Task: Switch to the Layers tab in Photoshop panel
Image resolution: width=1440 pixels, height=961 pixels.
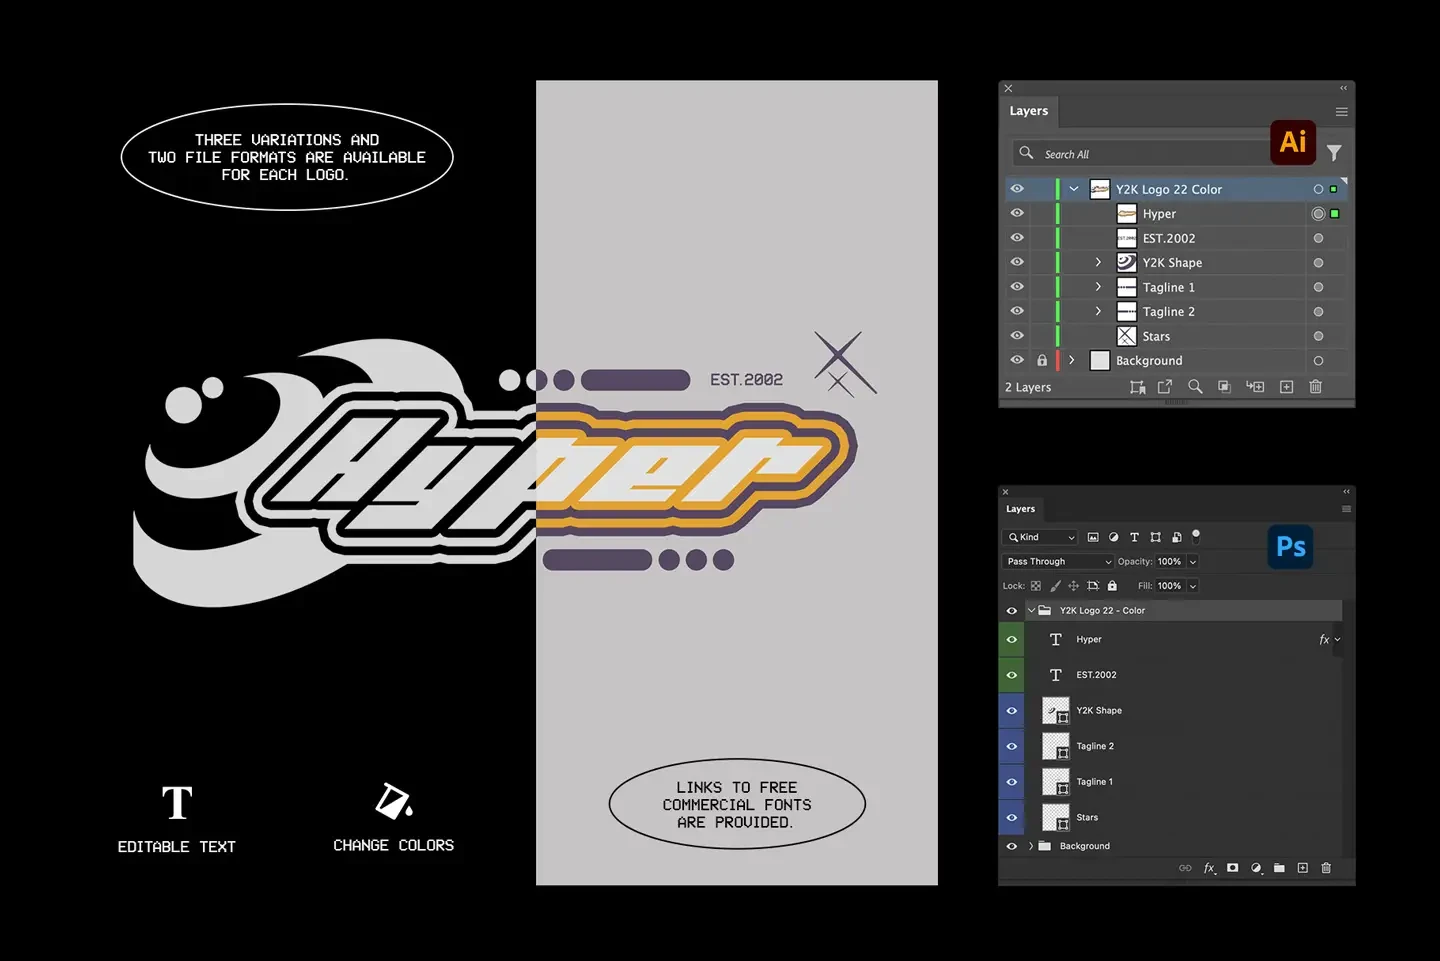Action: point(1020,509)
